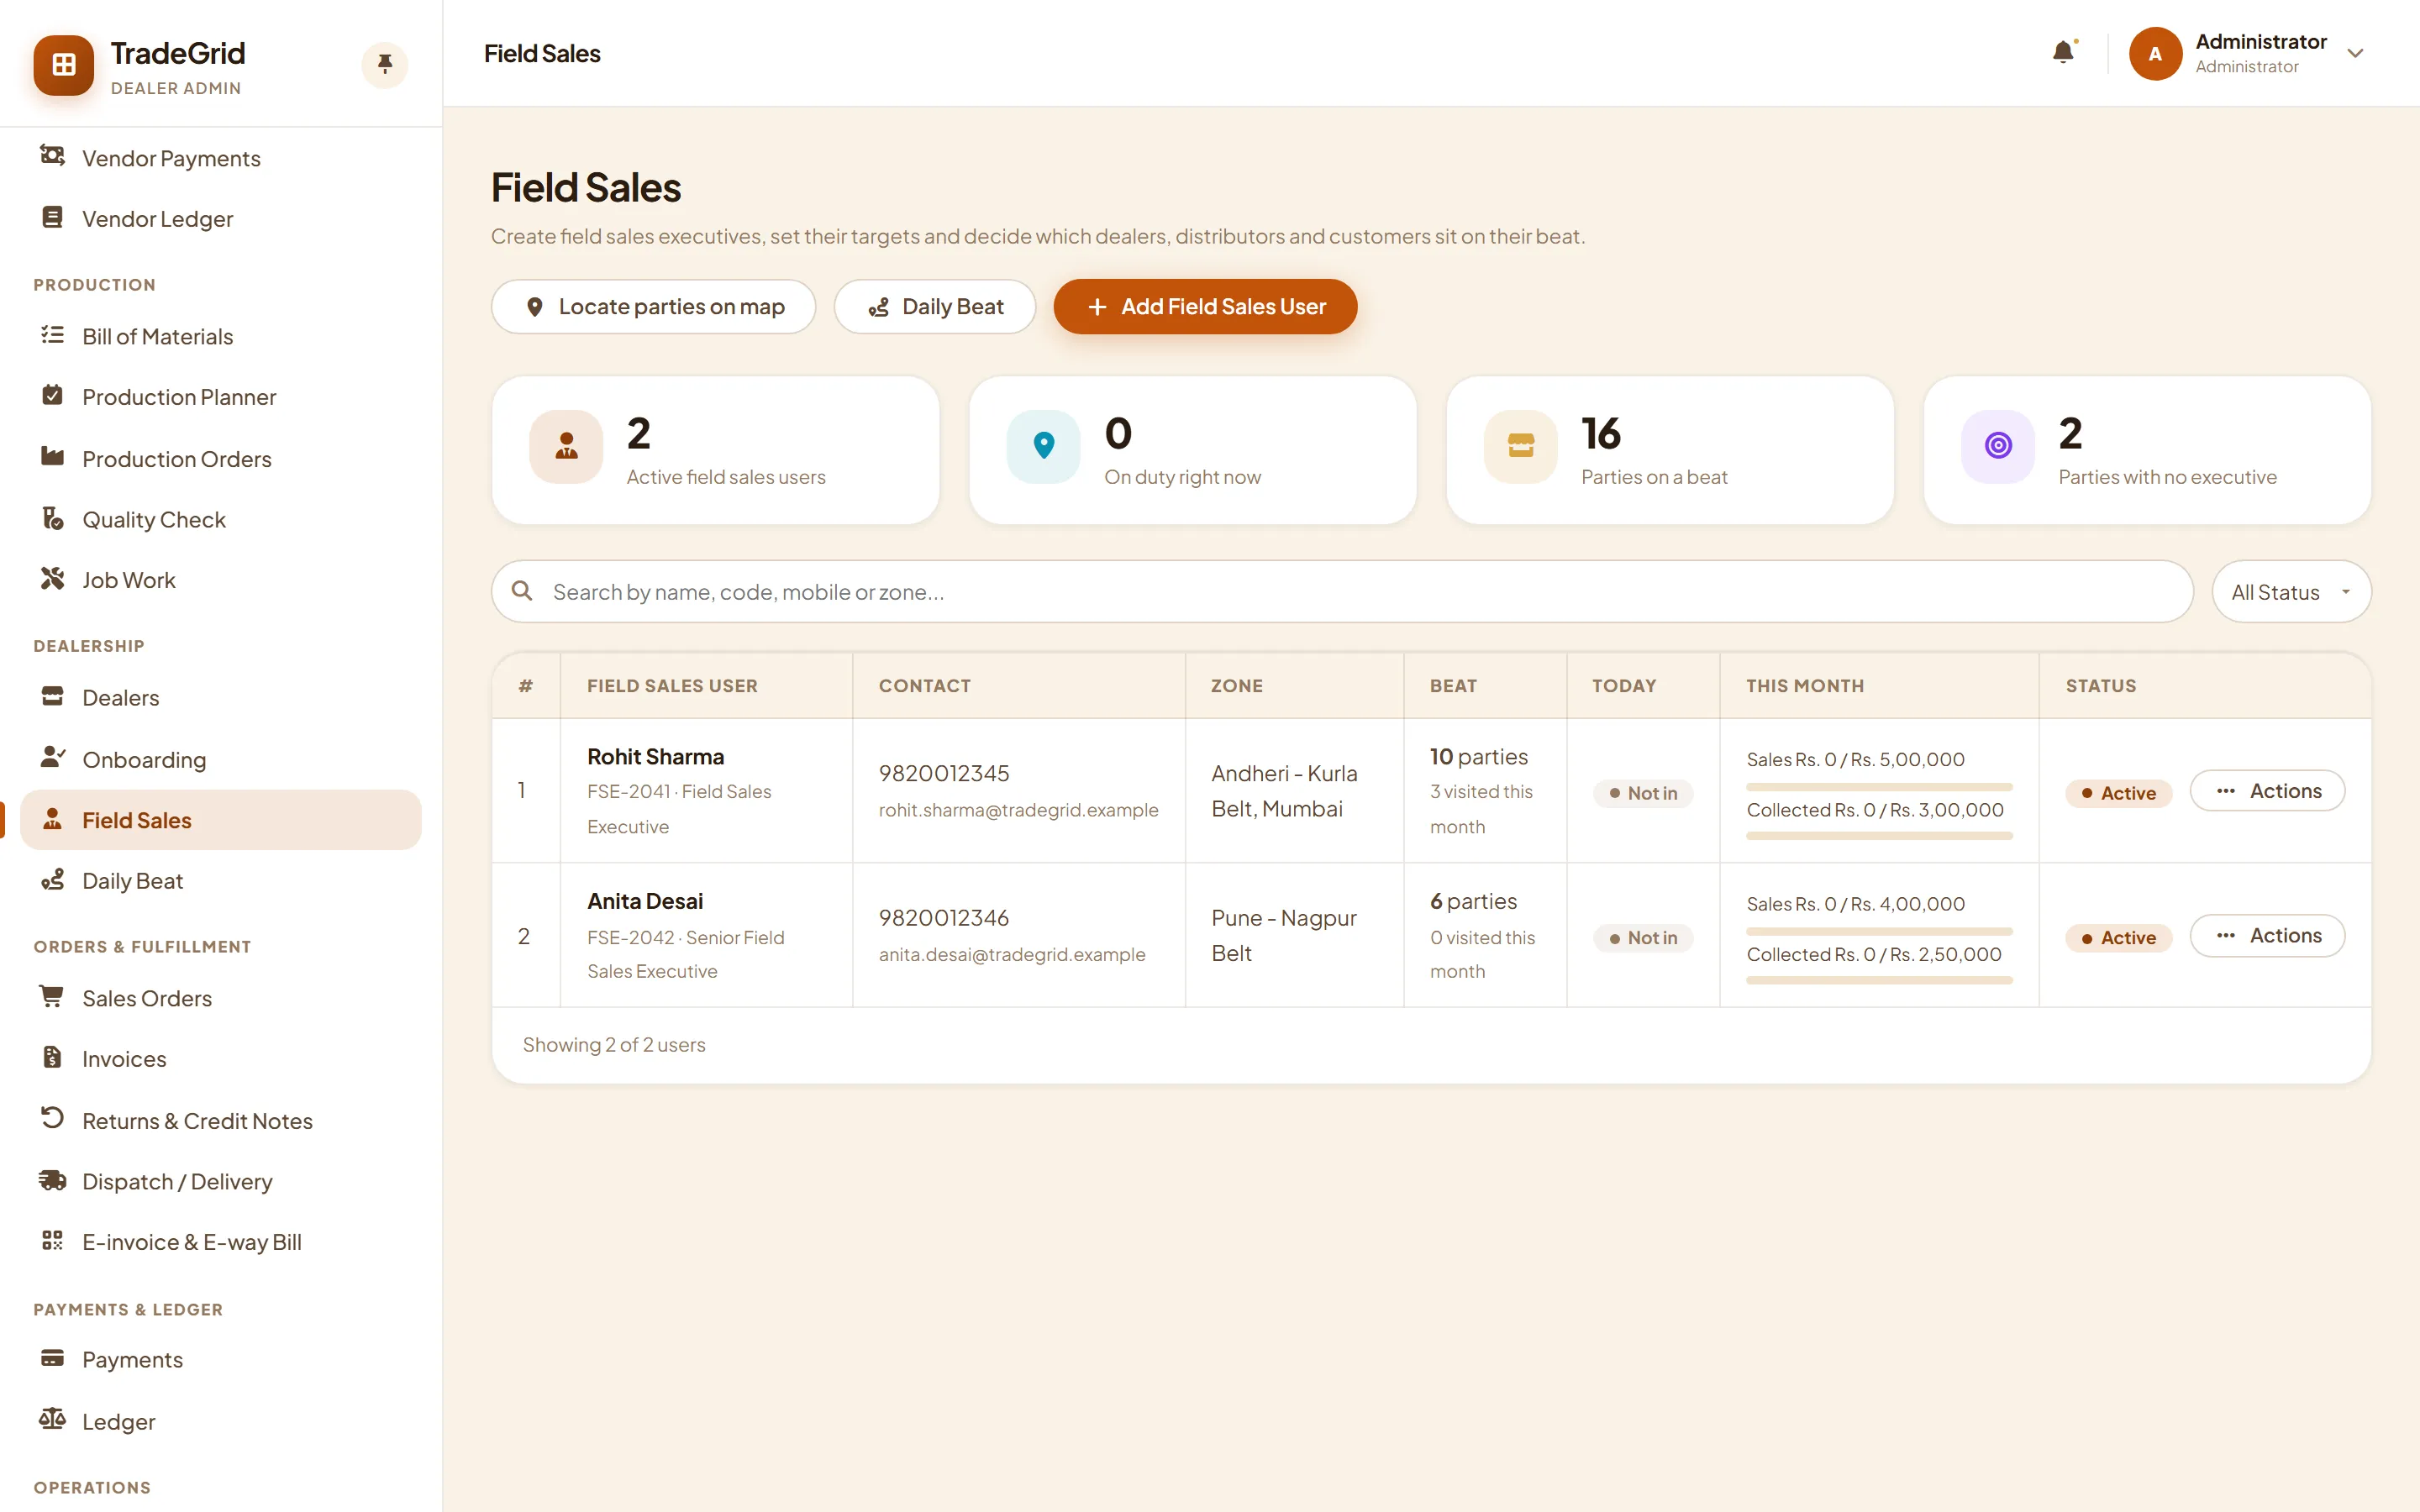2420x1512 pixels.
Task: Click the Quality Check icon
Action: (x=52, y=518)
